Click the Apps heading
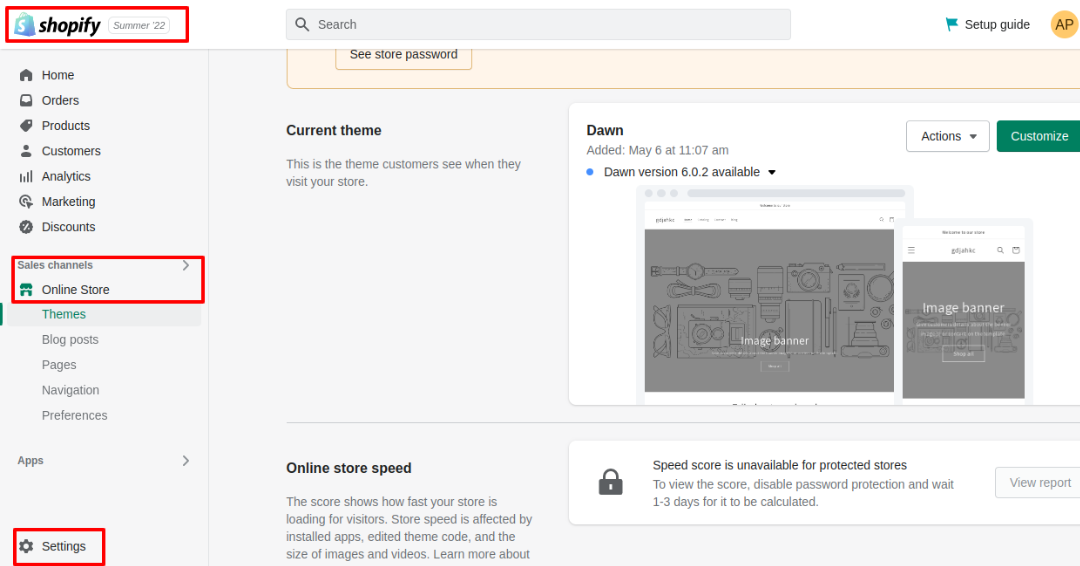This screenshot has height=566, width=1080. [30, 461]
